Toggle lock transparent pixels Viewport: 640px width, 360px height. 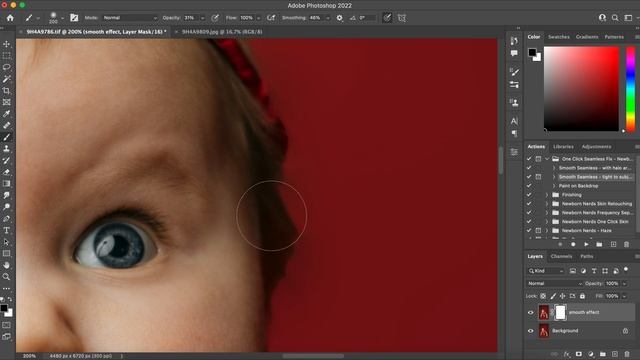pos(543,296)
